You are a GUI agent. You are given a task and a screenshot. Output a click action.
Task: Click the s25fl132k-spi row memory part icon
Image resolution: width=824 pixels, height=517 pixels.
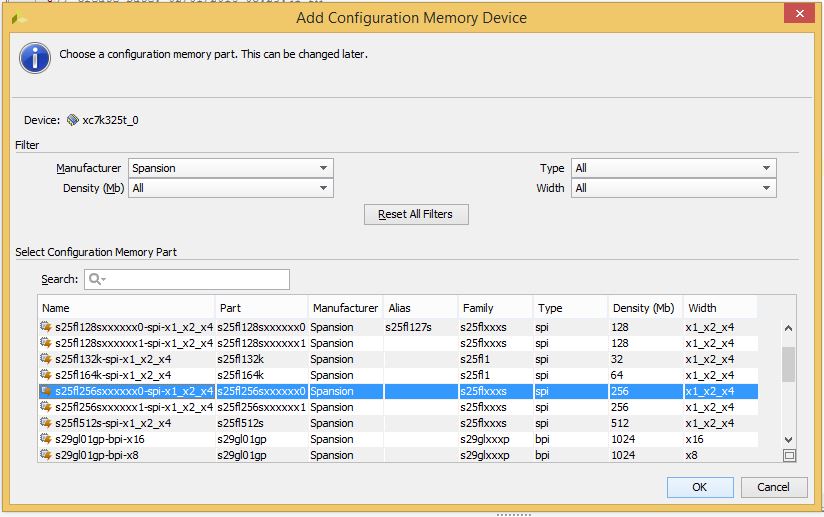point(46,359)
